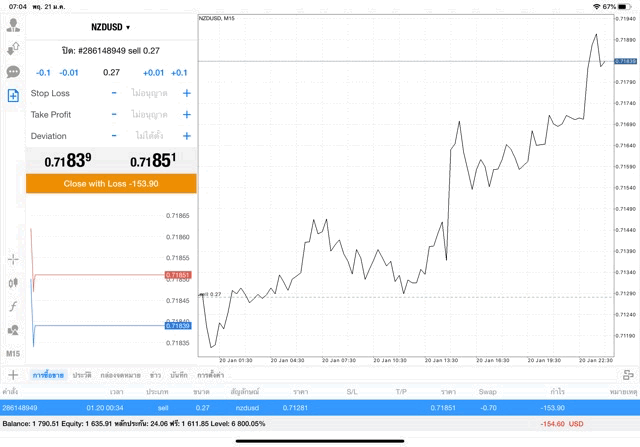Tap the new order document icon
Image resolution: width=640 pixels, height=447 pixels.
13,95
